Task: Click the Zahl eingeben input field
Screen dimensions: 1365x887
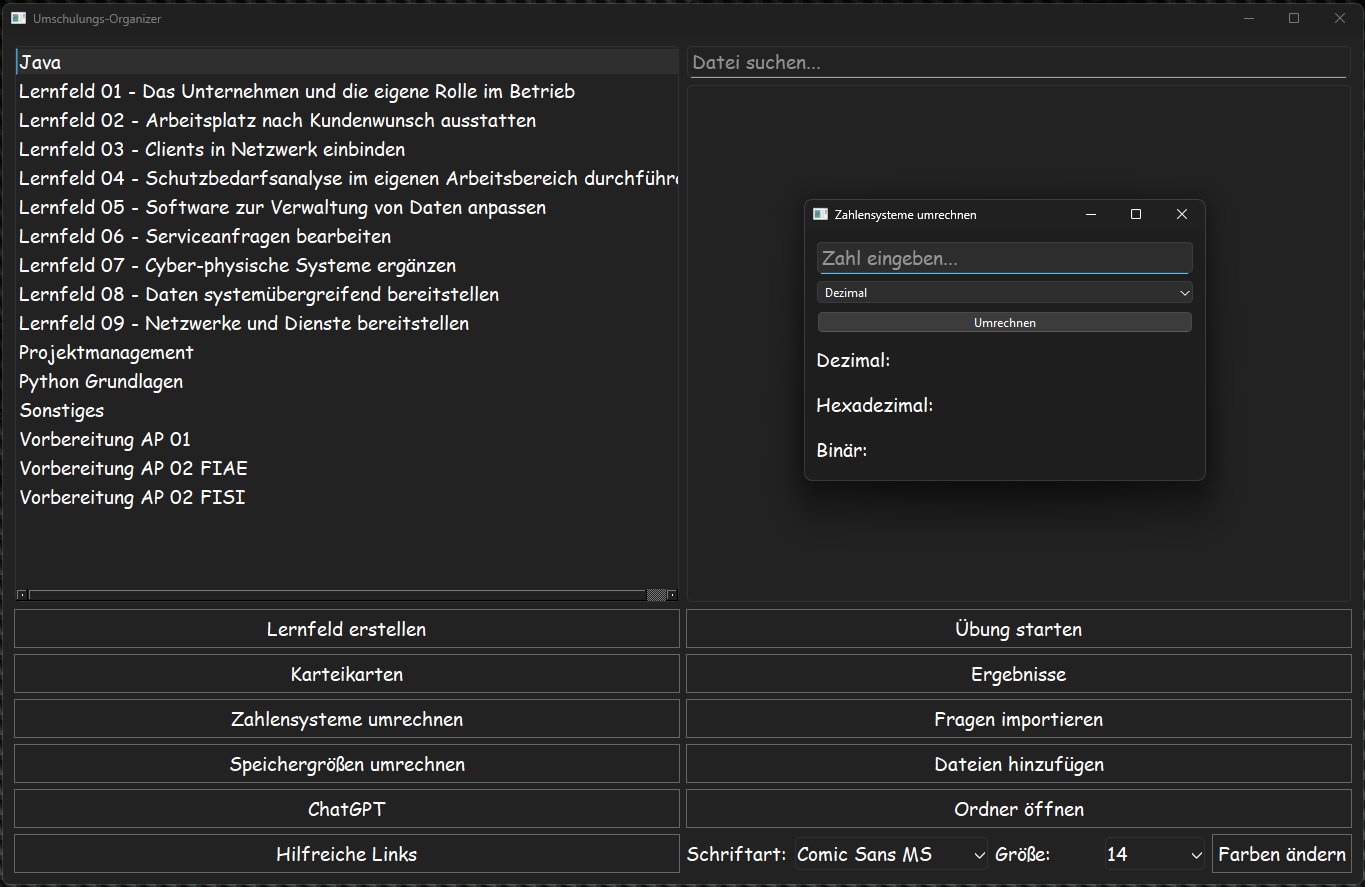Action: tap(1005, 258)
